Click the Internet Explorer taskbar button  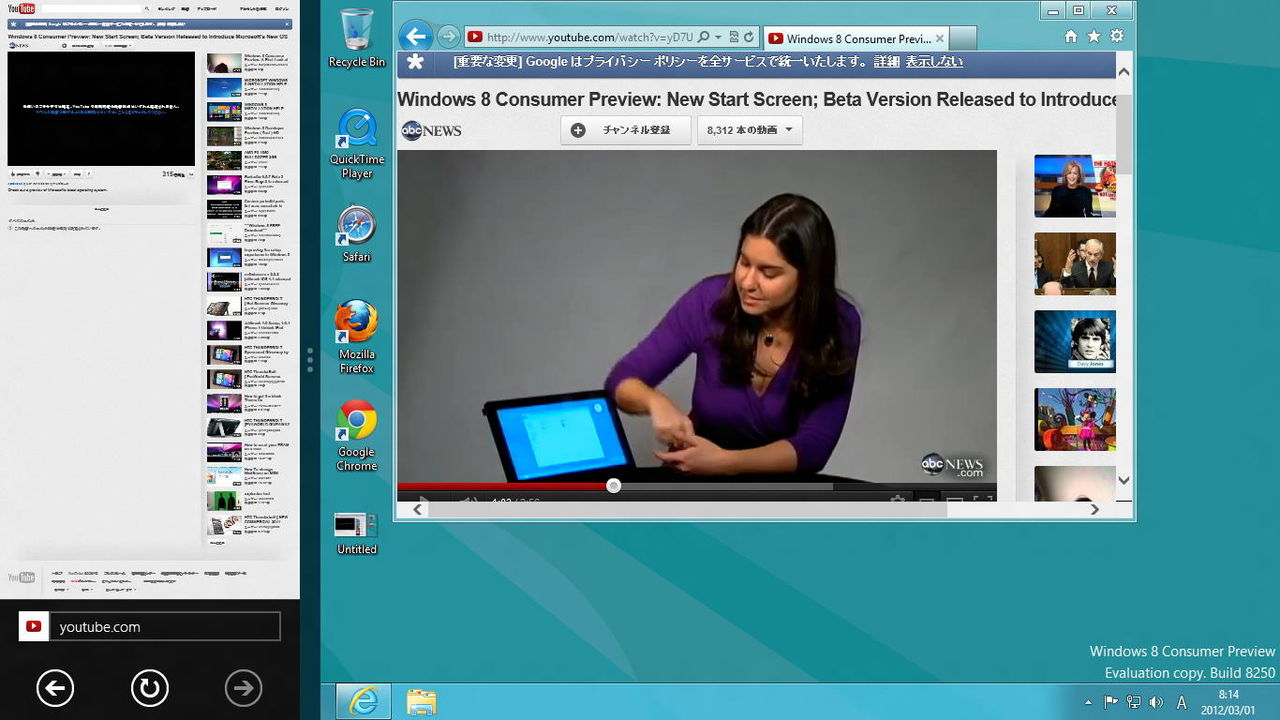coord(363,702)
